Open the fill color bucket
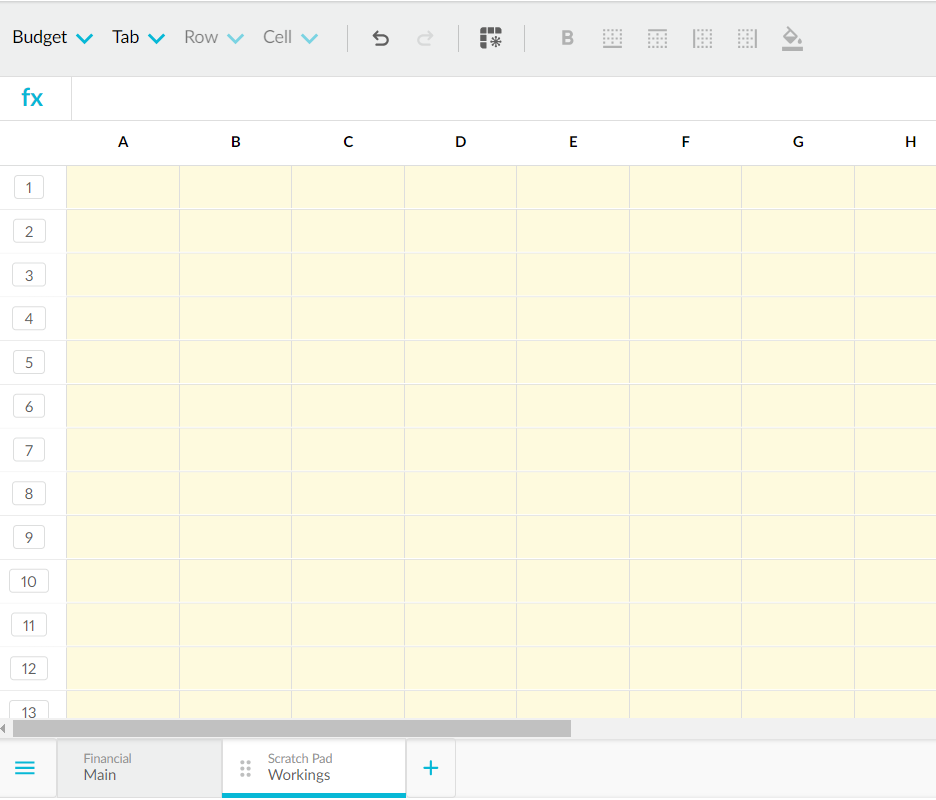The height and width of the screenshot is (800, 936). click(792, 39)
